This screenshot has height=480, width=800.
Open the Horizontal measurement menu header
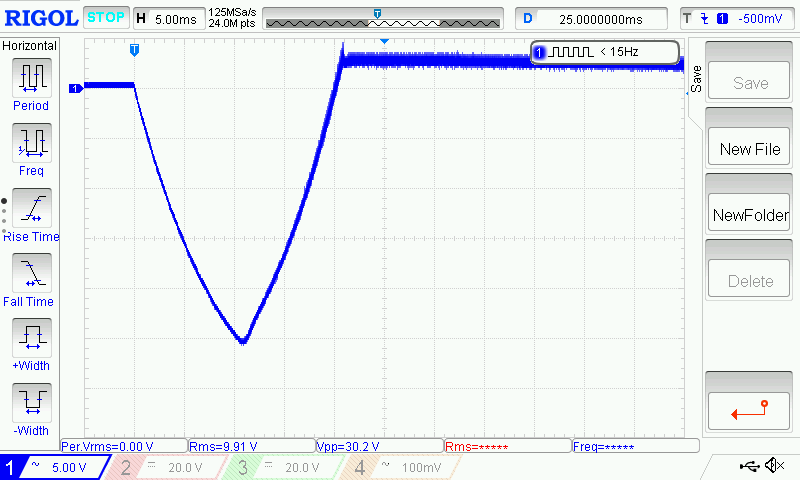pyautogui.click(x=31, y=46)
